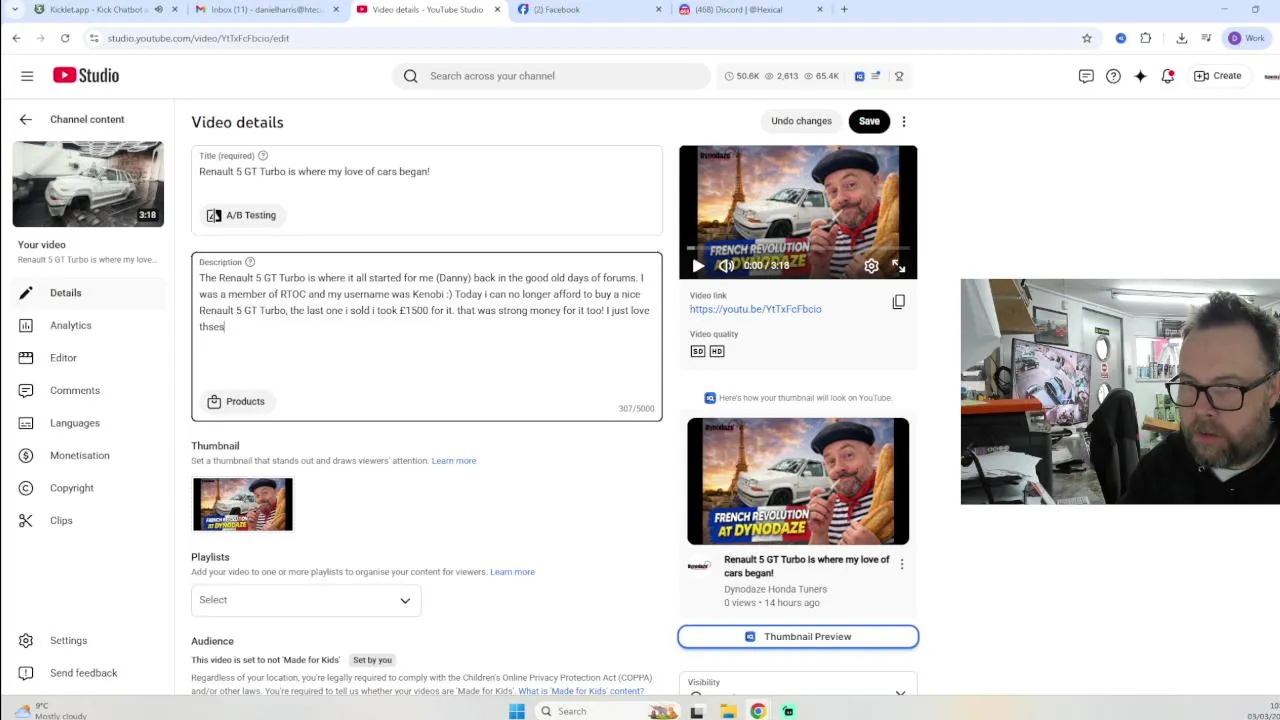This screenshot has height=720, width=1280.
Task: Click the YouTube Studio logo
Action: 86,76
